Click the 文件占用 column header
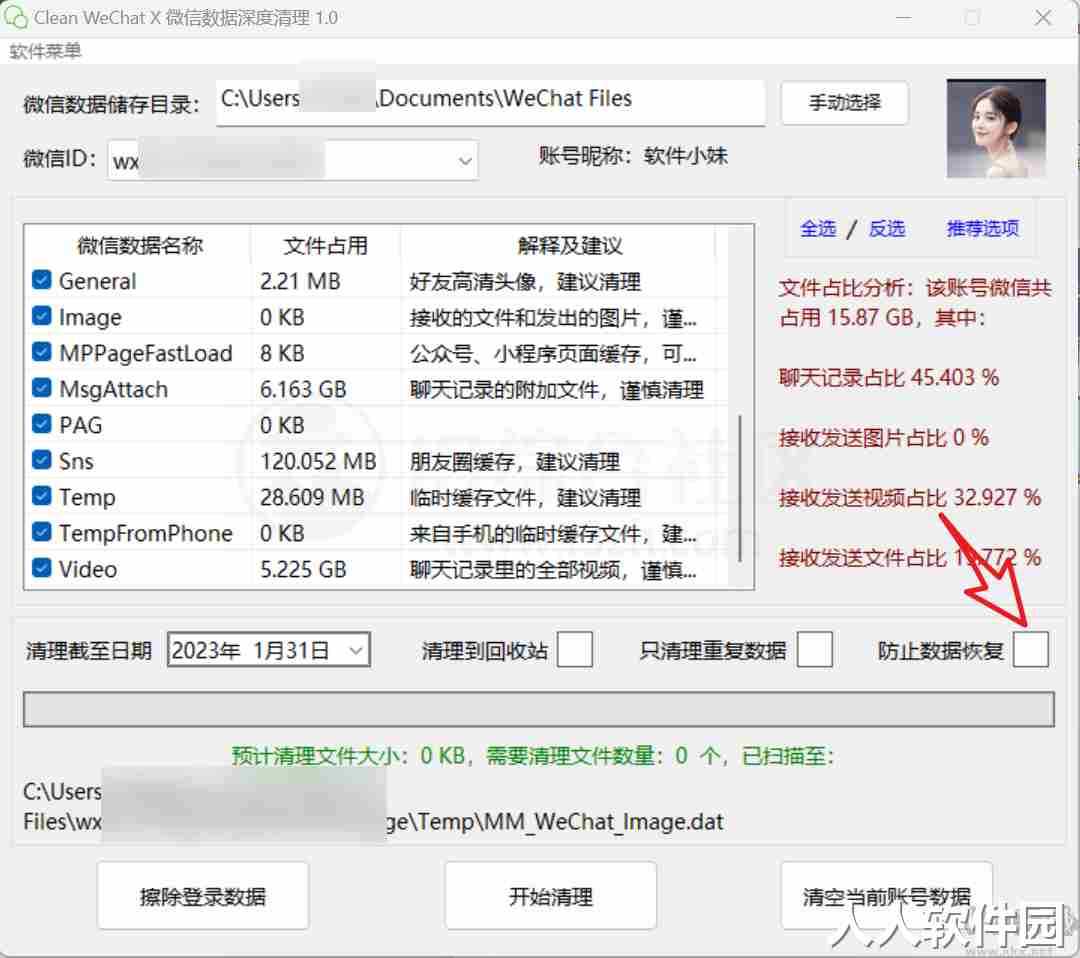This screenshot has width=1080, height=958. pos(325,245)
